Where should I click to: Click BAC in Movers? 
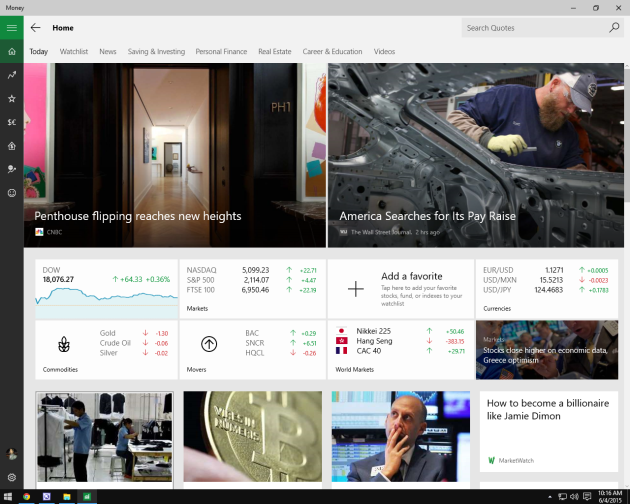[281, 333]
